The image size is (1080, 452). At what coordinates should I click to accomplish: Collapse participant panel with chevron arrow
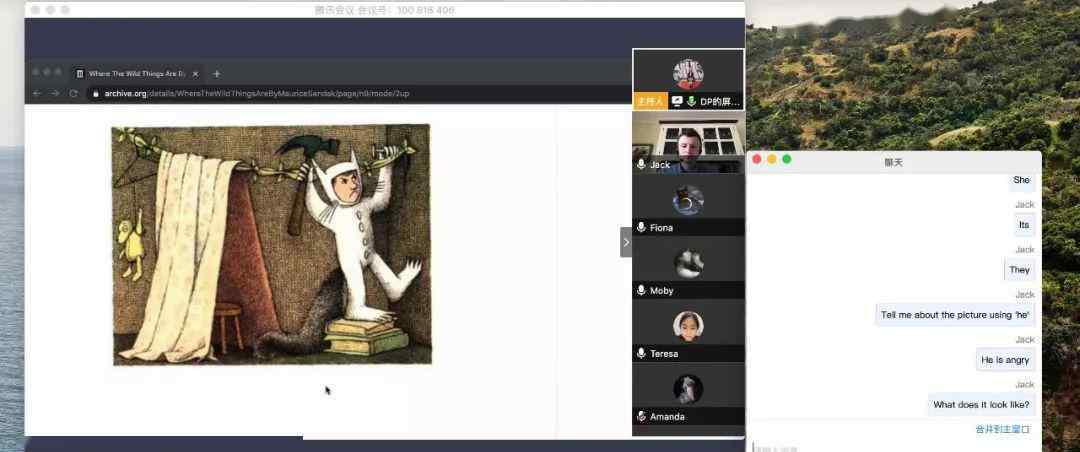tap(625, 242)
